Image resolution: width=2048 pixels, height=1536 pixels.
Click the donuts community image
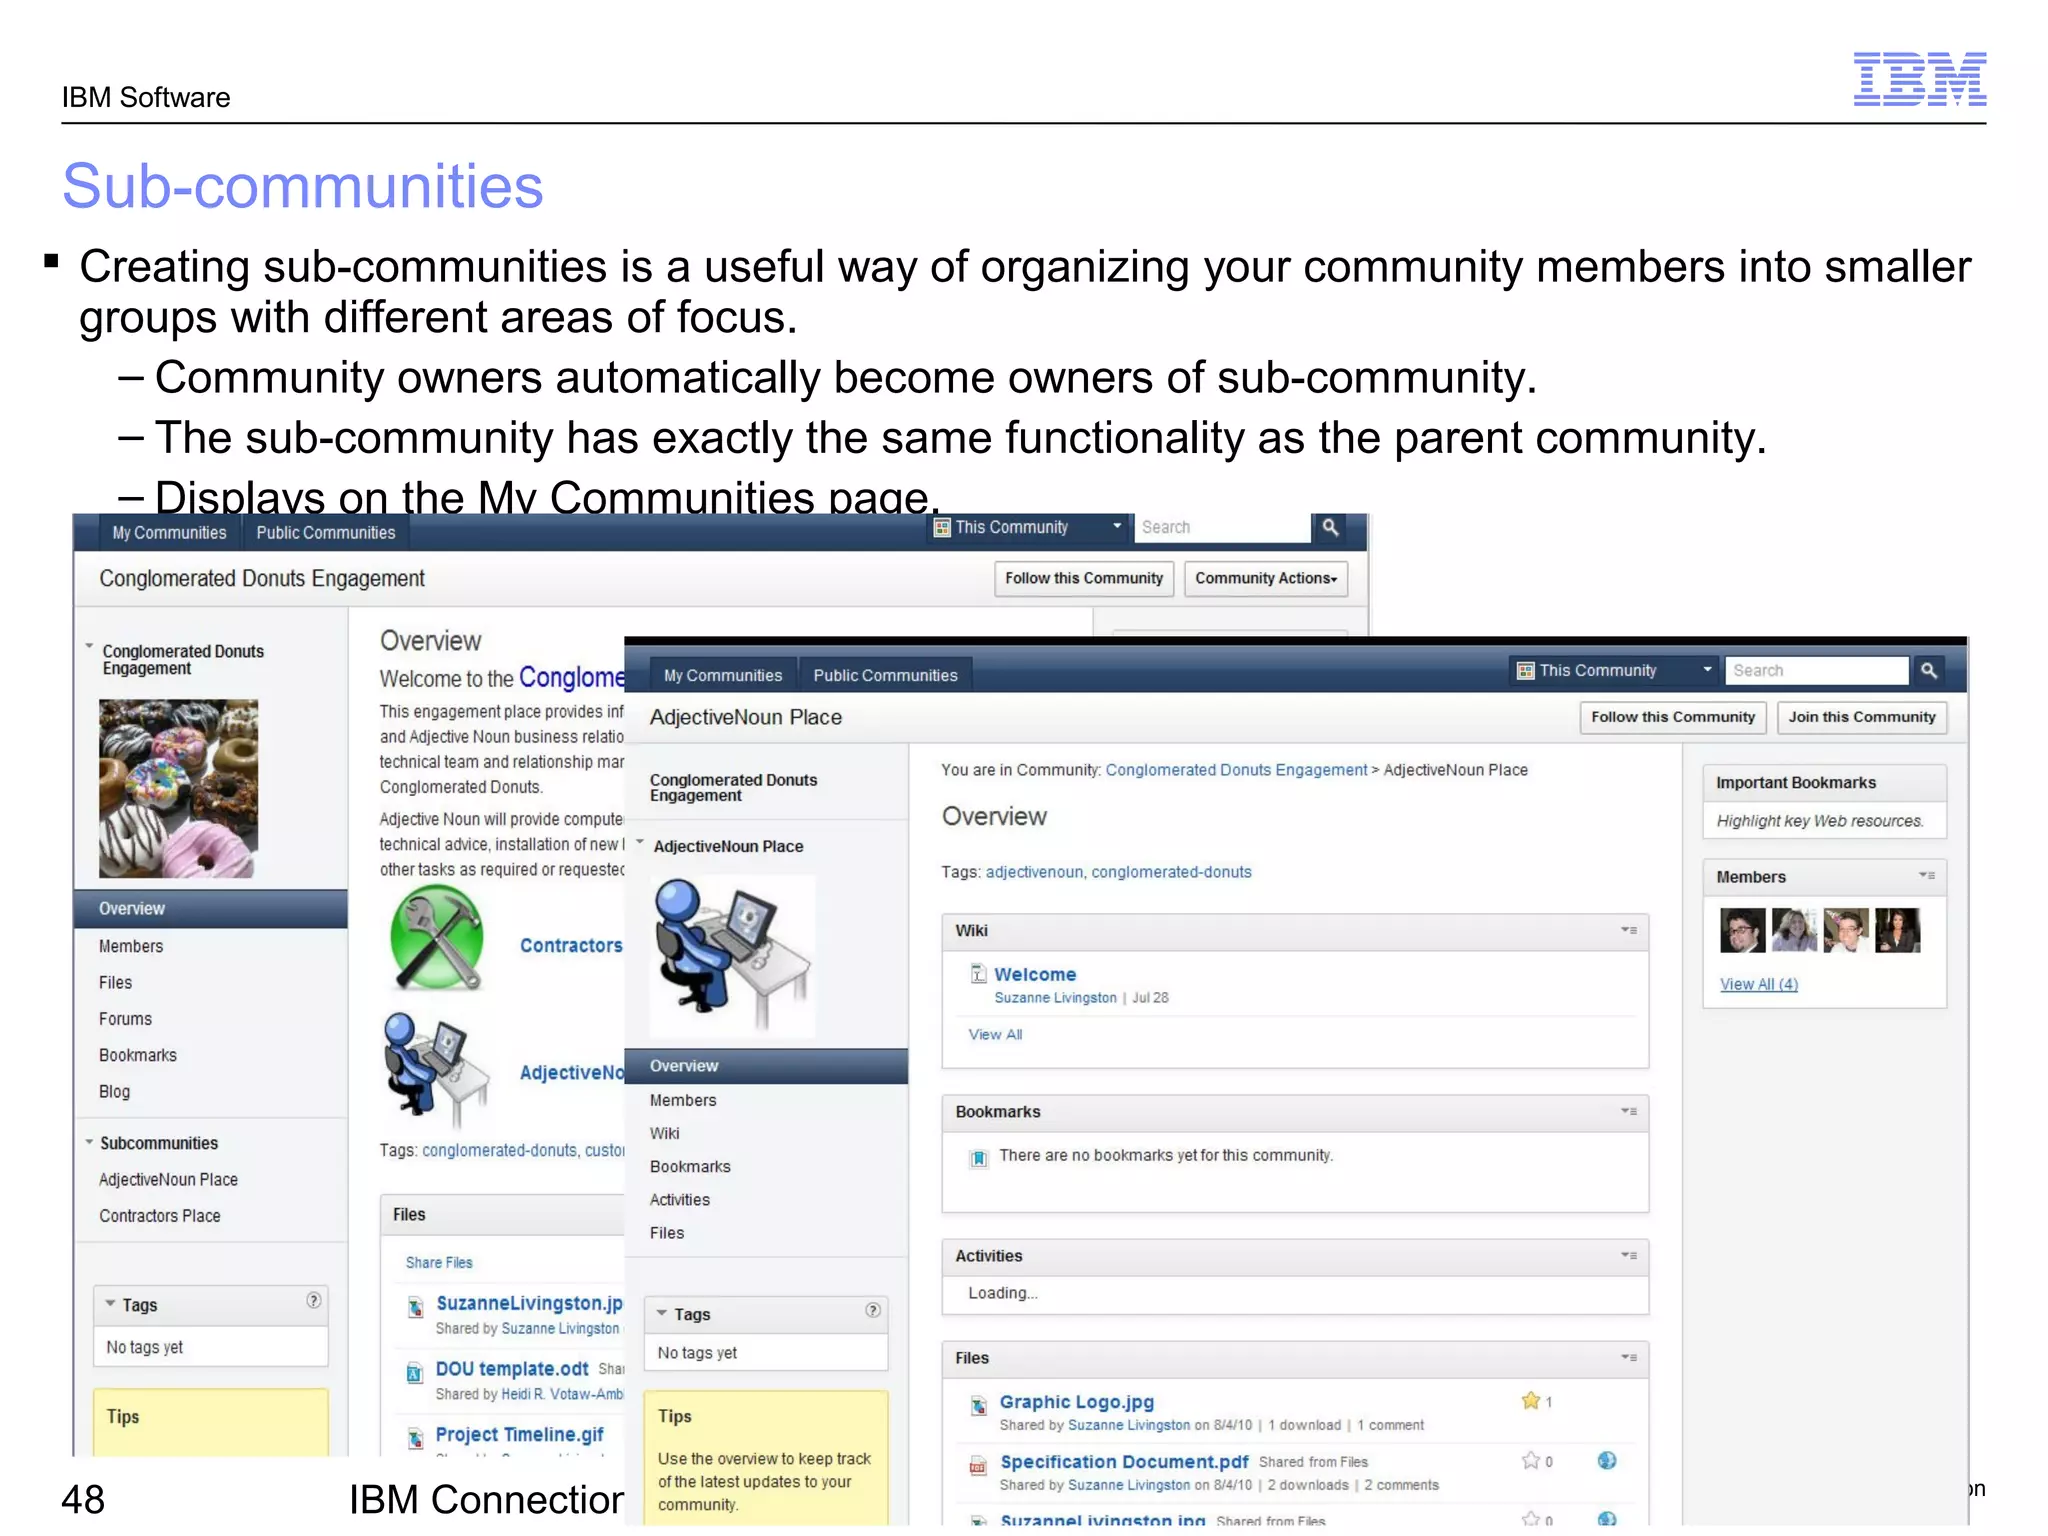coord(178,789)
